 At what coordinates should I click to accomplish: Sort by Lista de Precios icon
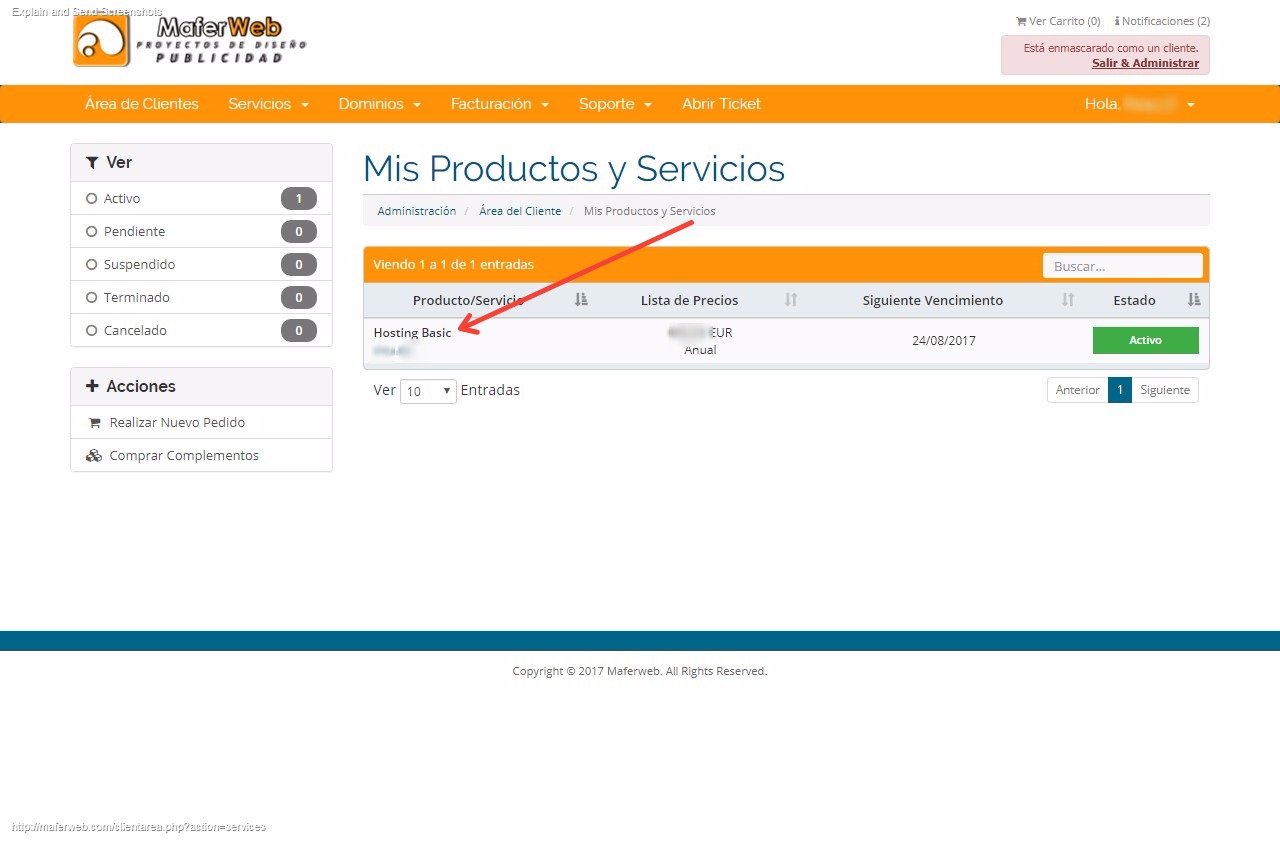pos(790,300)
